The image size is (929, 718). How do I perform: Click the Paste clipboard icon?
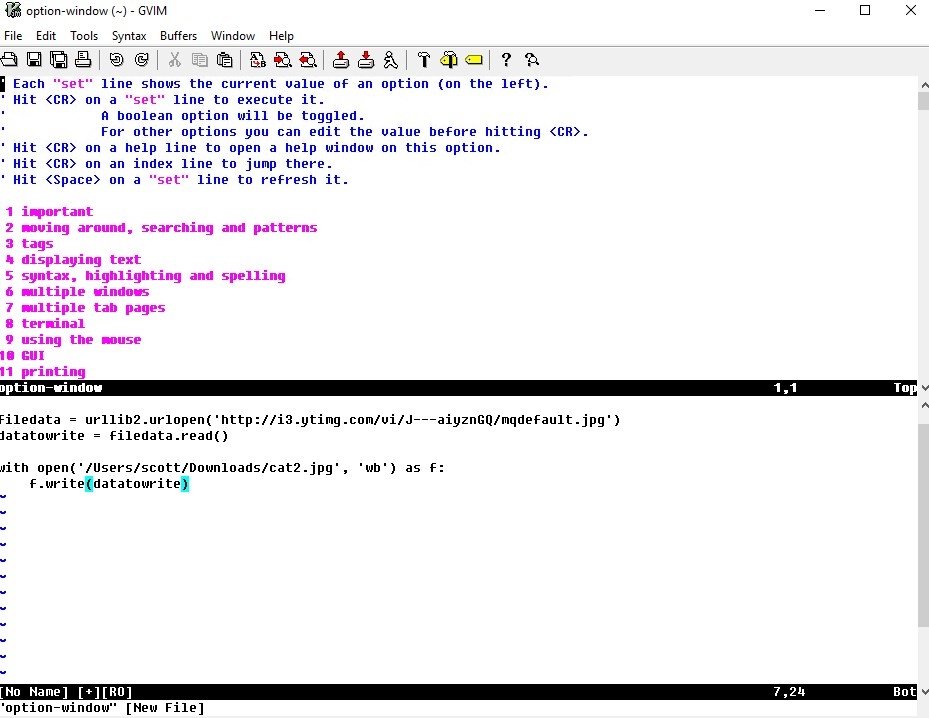pyautogui.click(x=224, y=59)
